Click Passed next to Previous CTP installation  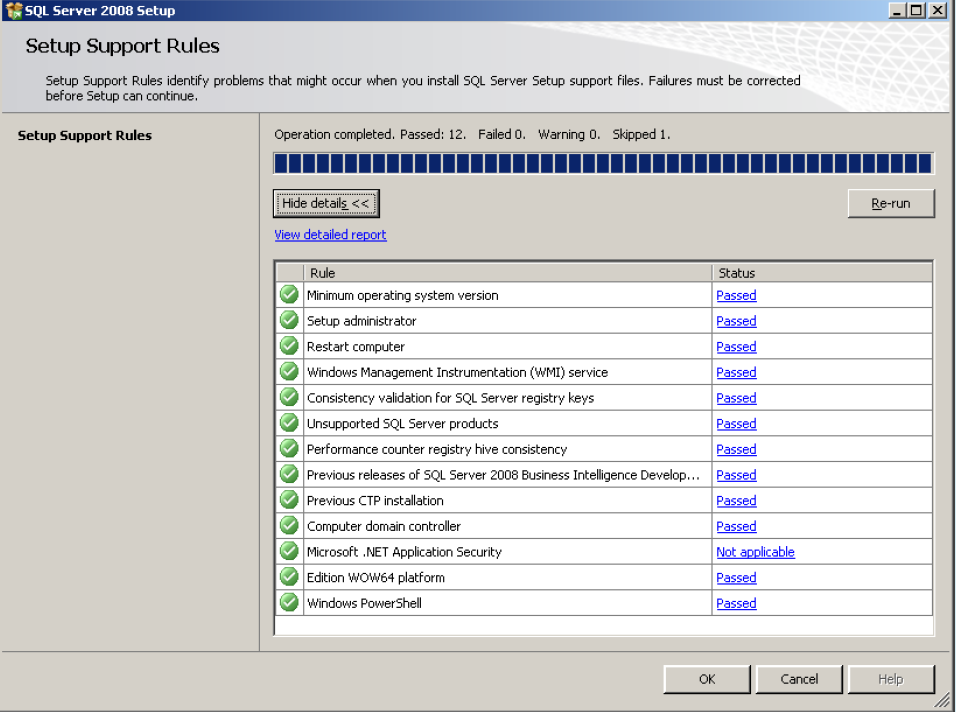pyautogui.click(x=736, y=500)
